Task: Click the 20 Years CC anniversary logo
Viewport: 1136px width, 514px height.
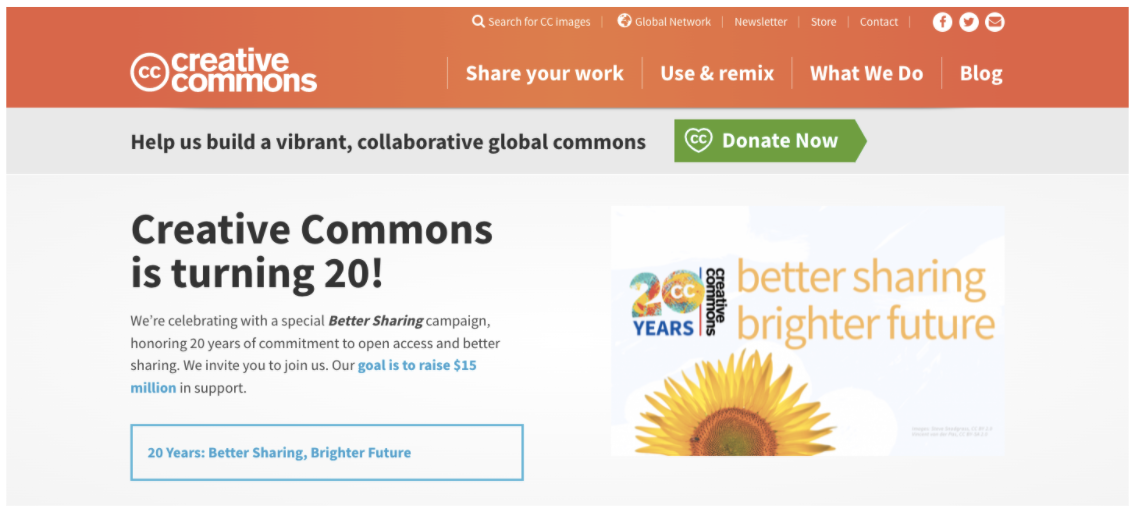Action: 673,302
